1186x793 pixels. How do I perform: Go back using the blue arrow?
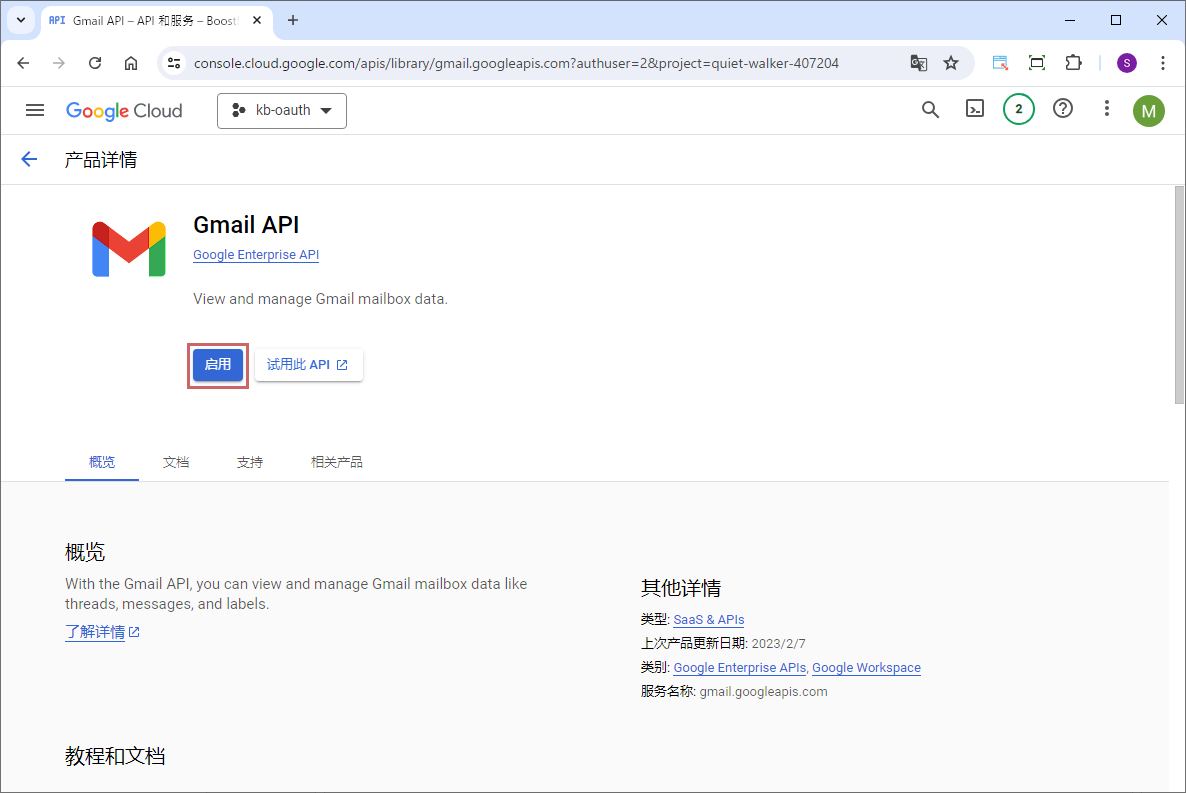(x=29, y=159)
